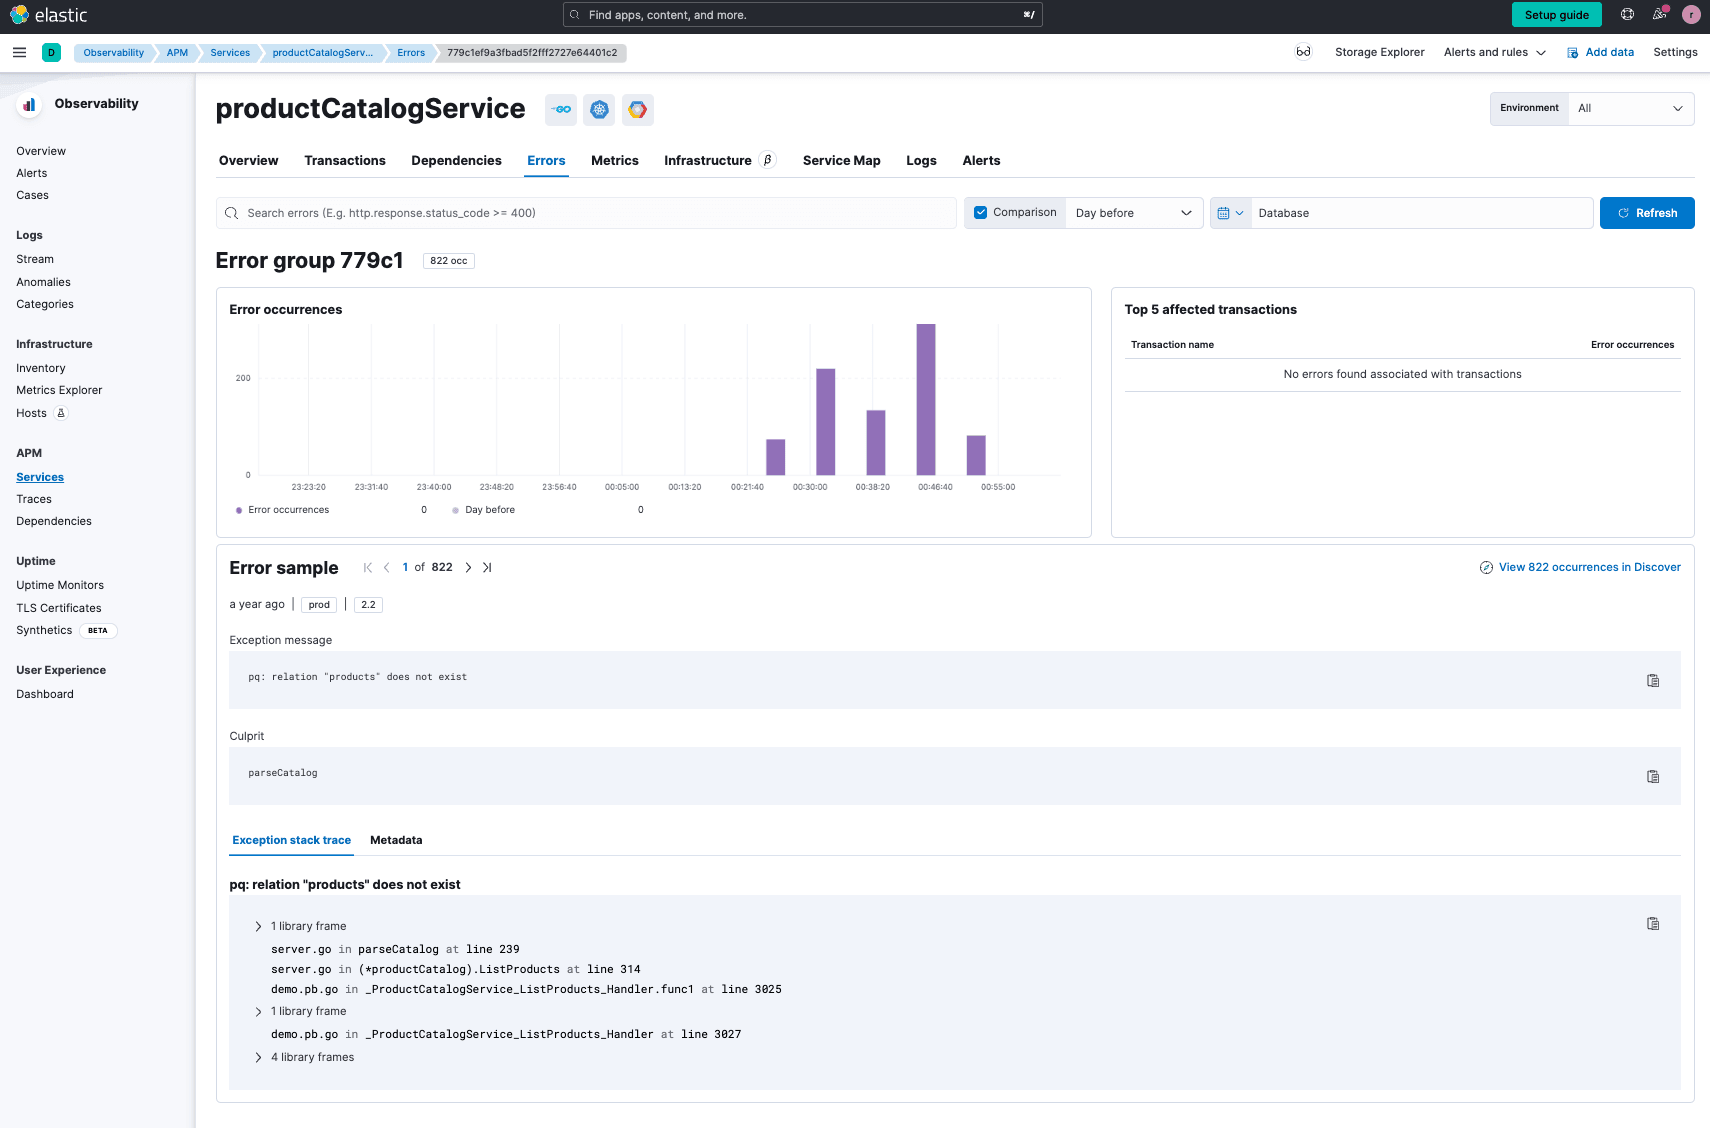Viewport: 1710px width, 1128px height.
Task: Open the hamburger navigation menu
Action: point(19,52)
